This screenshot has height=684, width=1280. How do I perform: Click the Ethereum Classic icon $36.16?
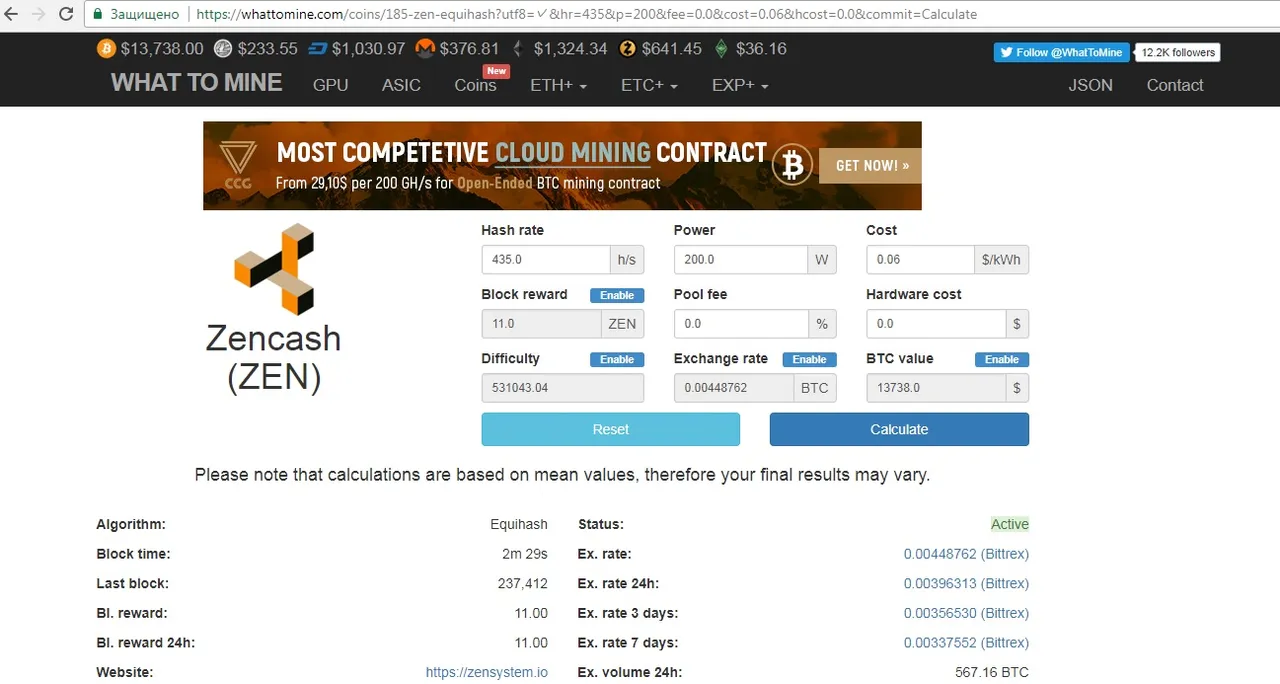point(721,48)
